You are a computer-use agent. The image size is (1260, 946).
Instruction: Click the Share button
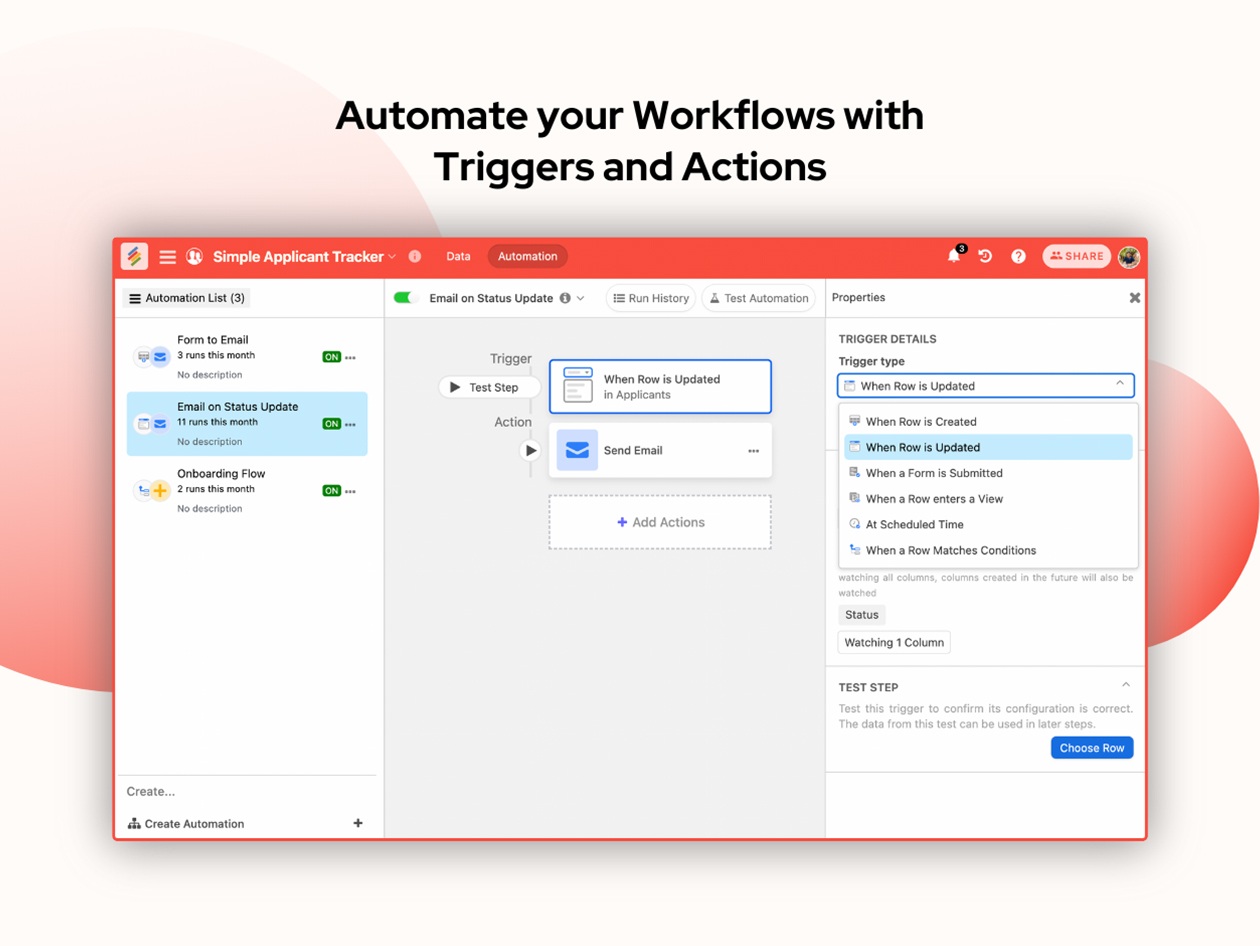coord(1077,256)
